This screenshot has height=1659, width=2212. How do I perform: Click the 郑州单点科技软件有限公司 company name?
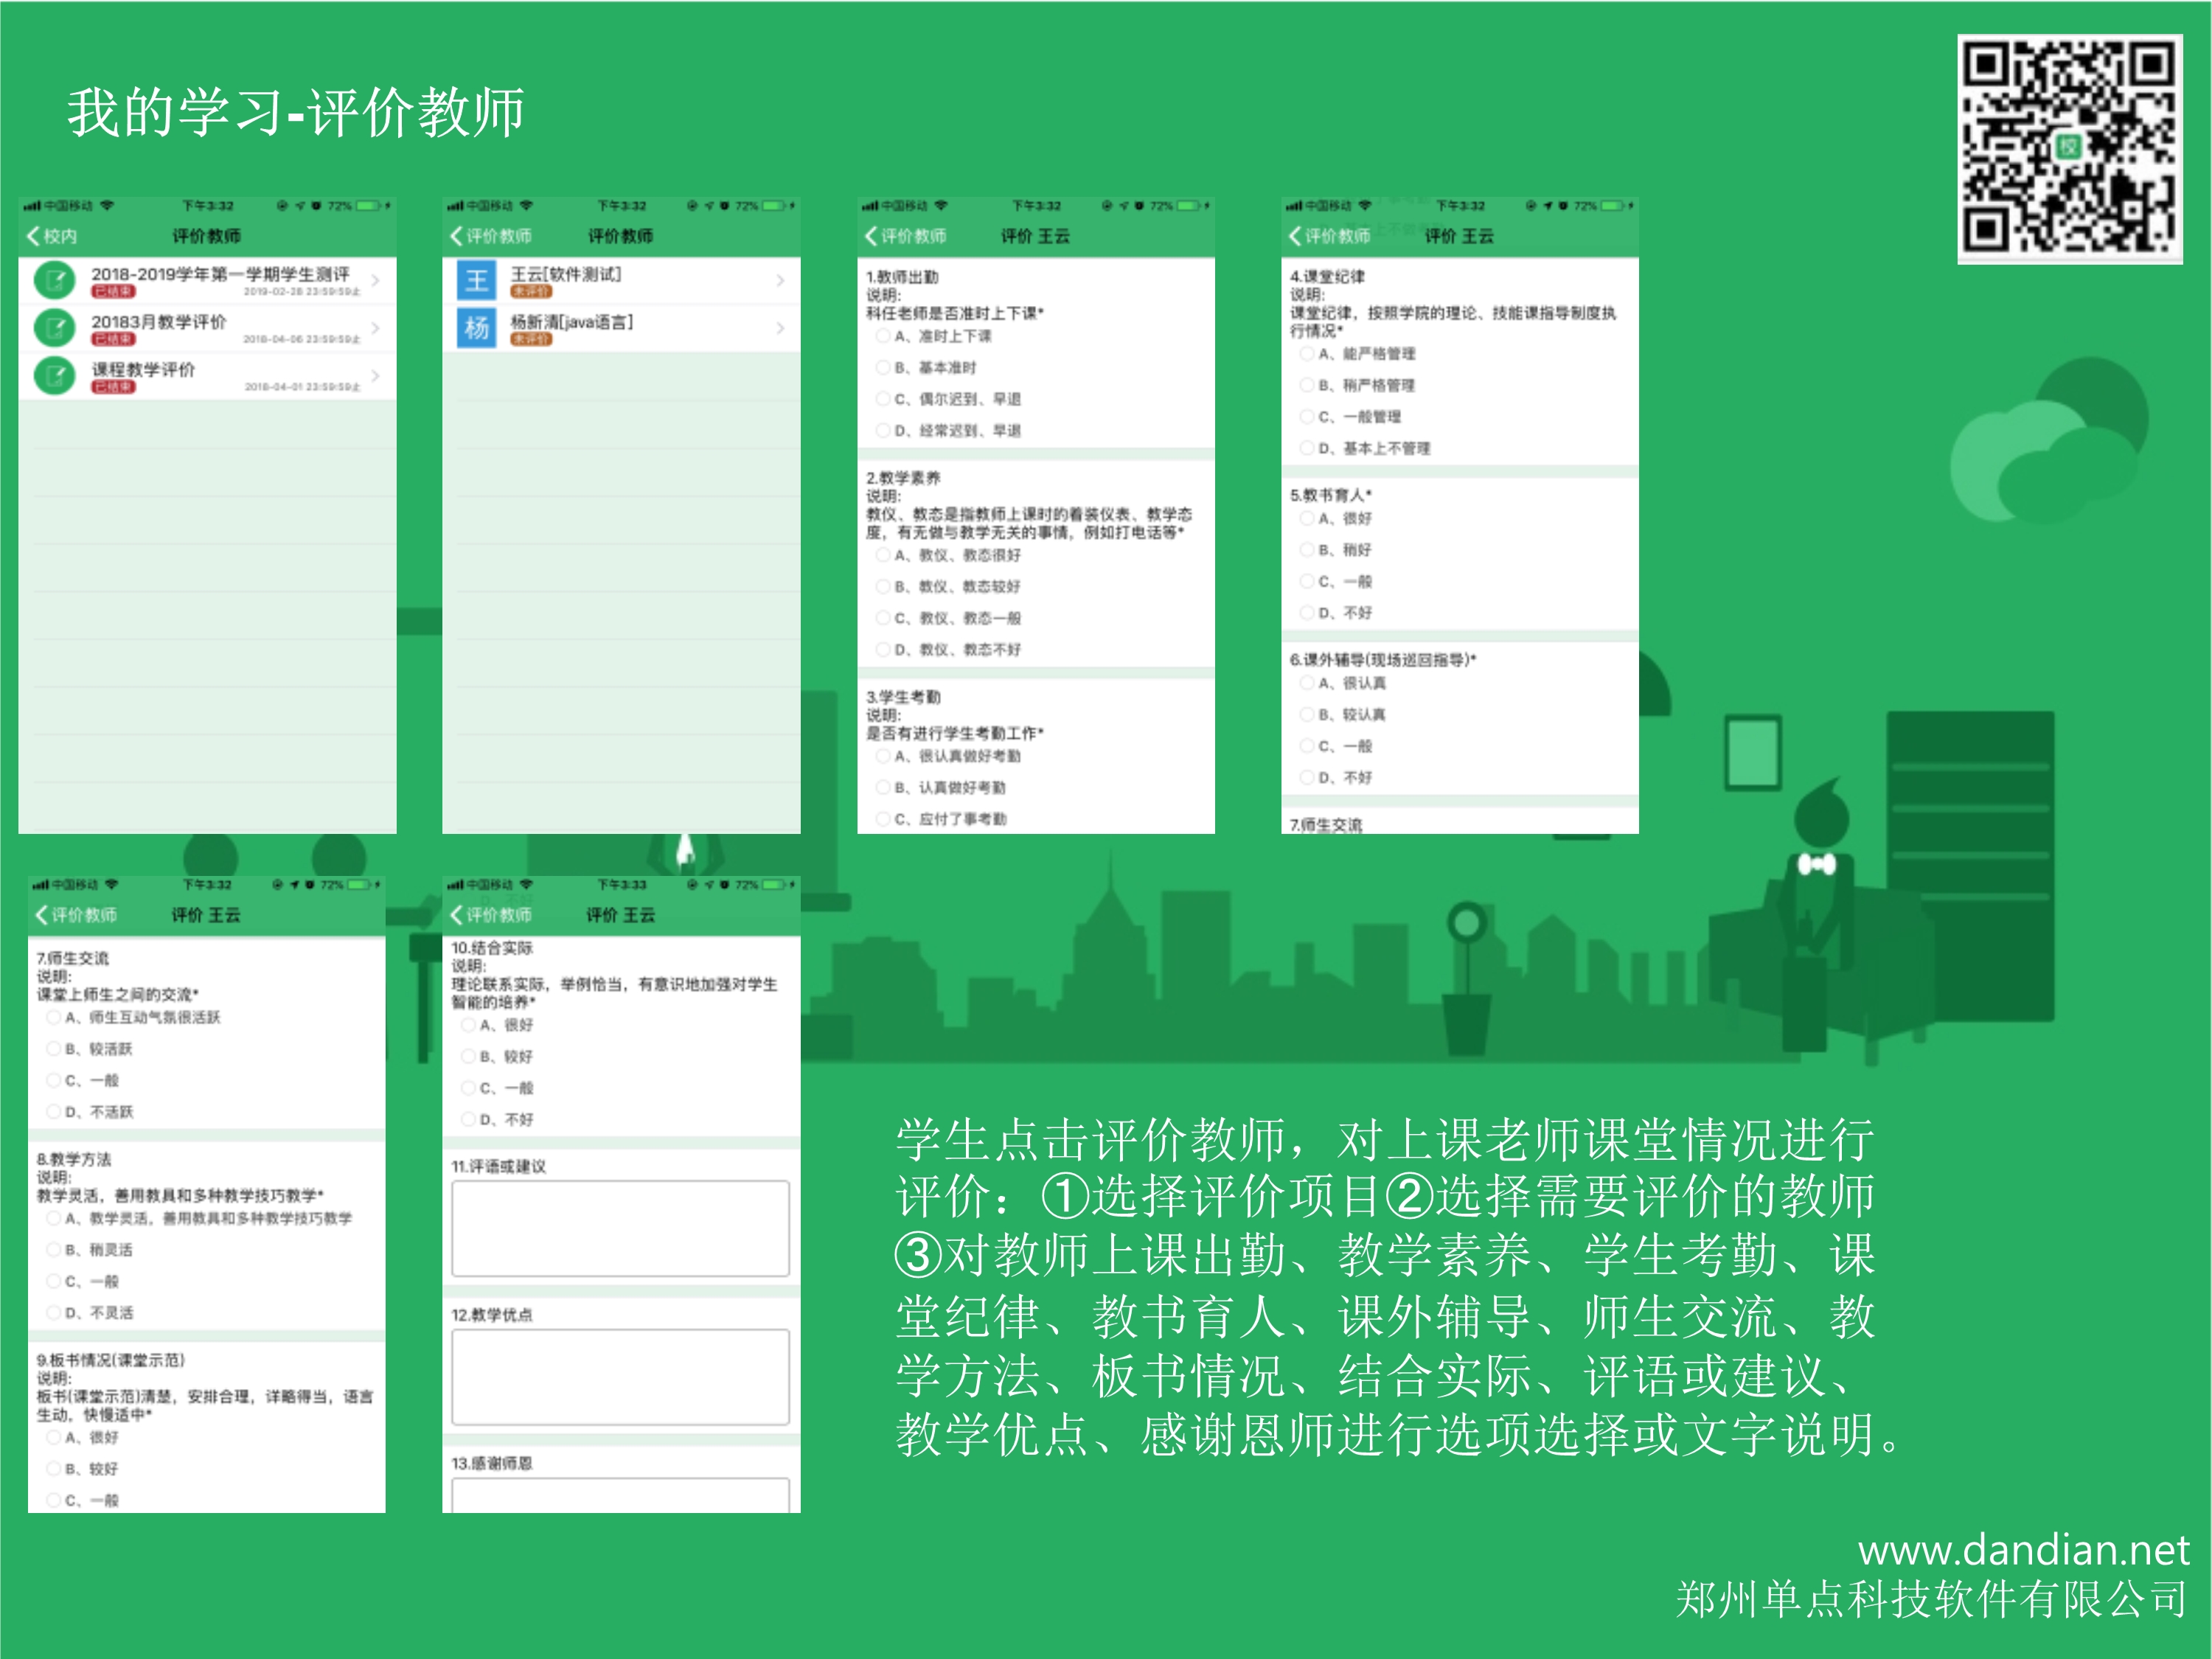[x=1932, y=1599]
